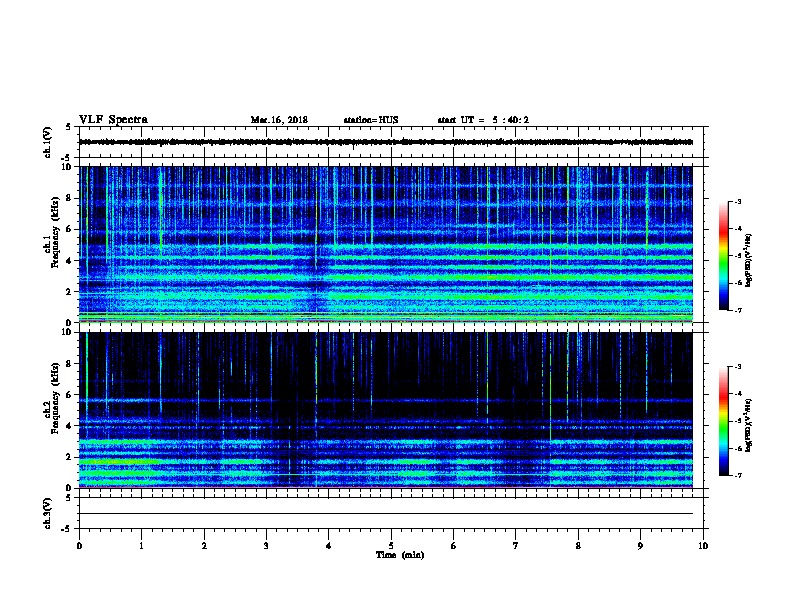The width and height of the screenshot is (792, 612).
Task: Click the 'station=HUS' label
Action: pos(371,120)
